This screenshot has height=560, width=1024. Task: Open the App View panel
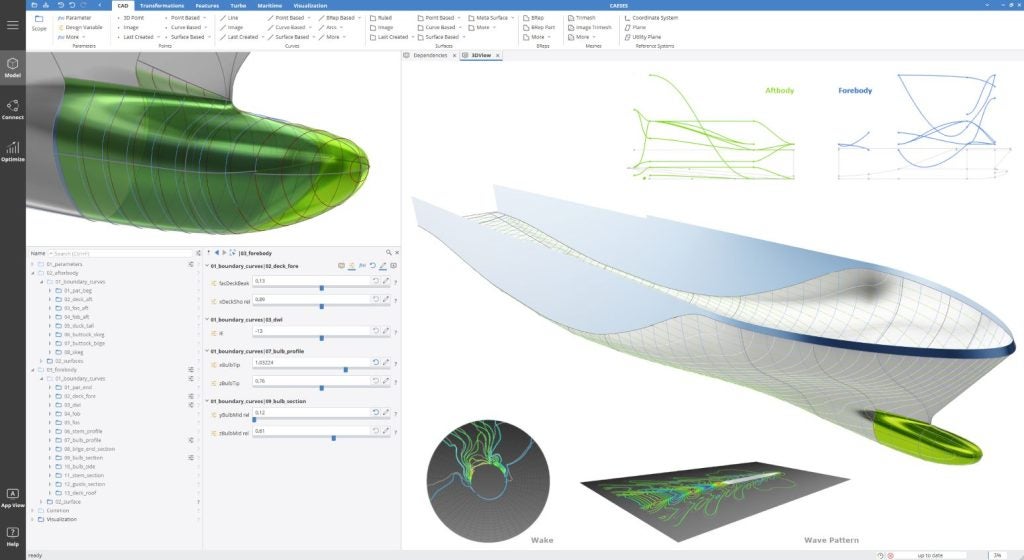[x=12, y=497]
